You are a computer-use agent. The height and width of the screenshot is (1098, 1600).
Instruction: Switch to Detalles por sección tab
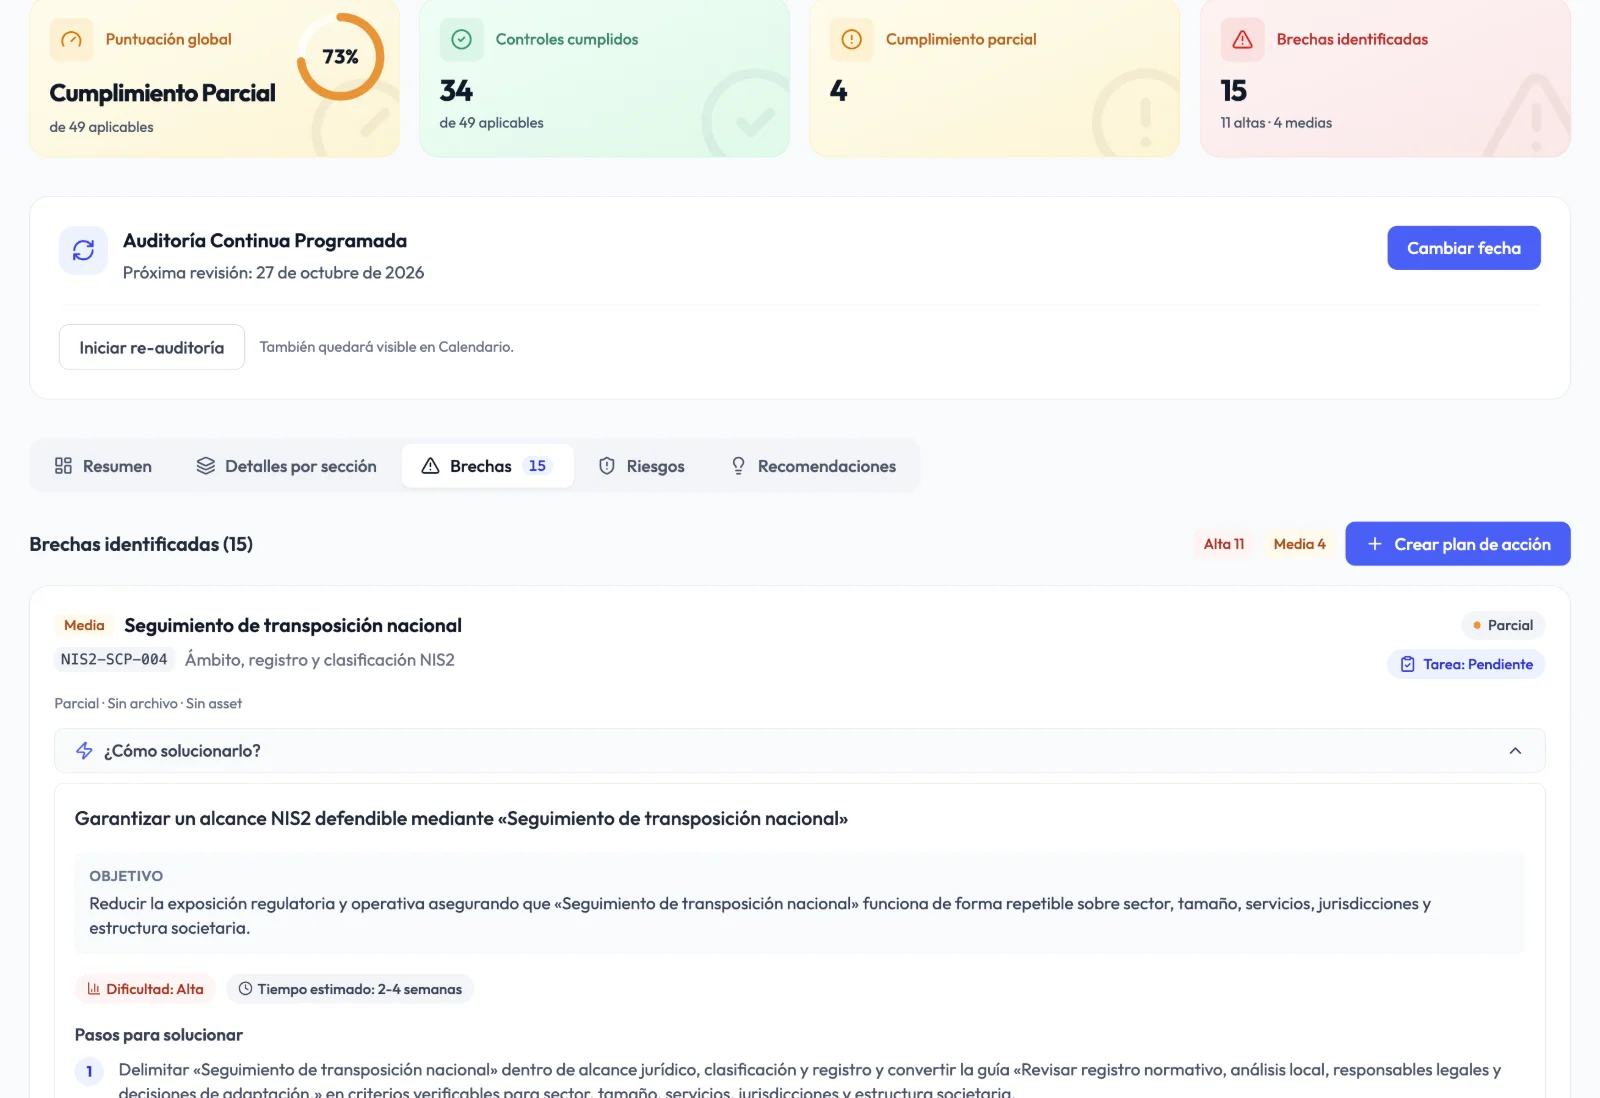coord(287,466)
